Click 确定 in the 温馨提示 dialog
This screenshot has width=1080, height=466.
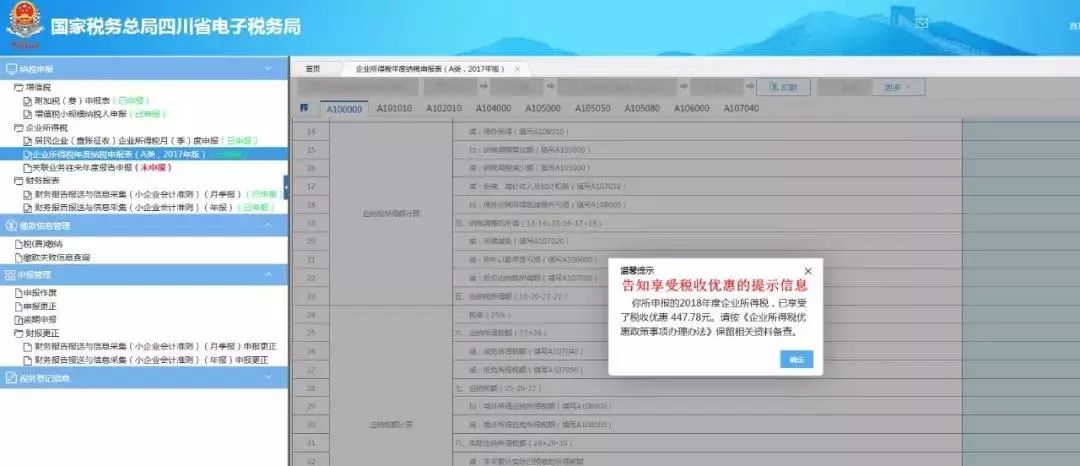pyautogui.click(x=796, y=359)
